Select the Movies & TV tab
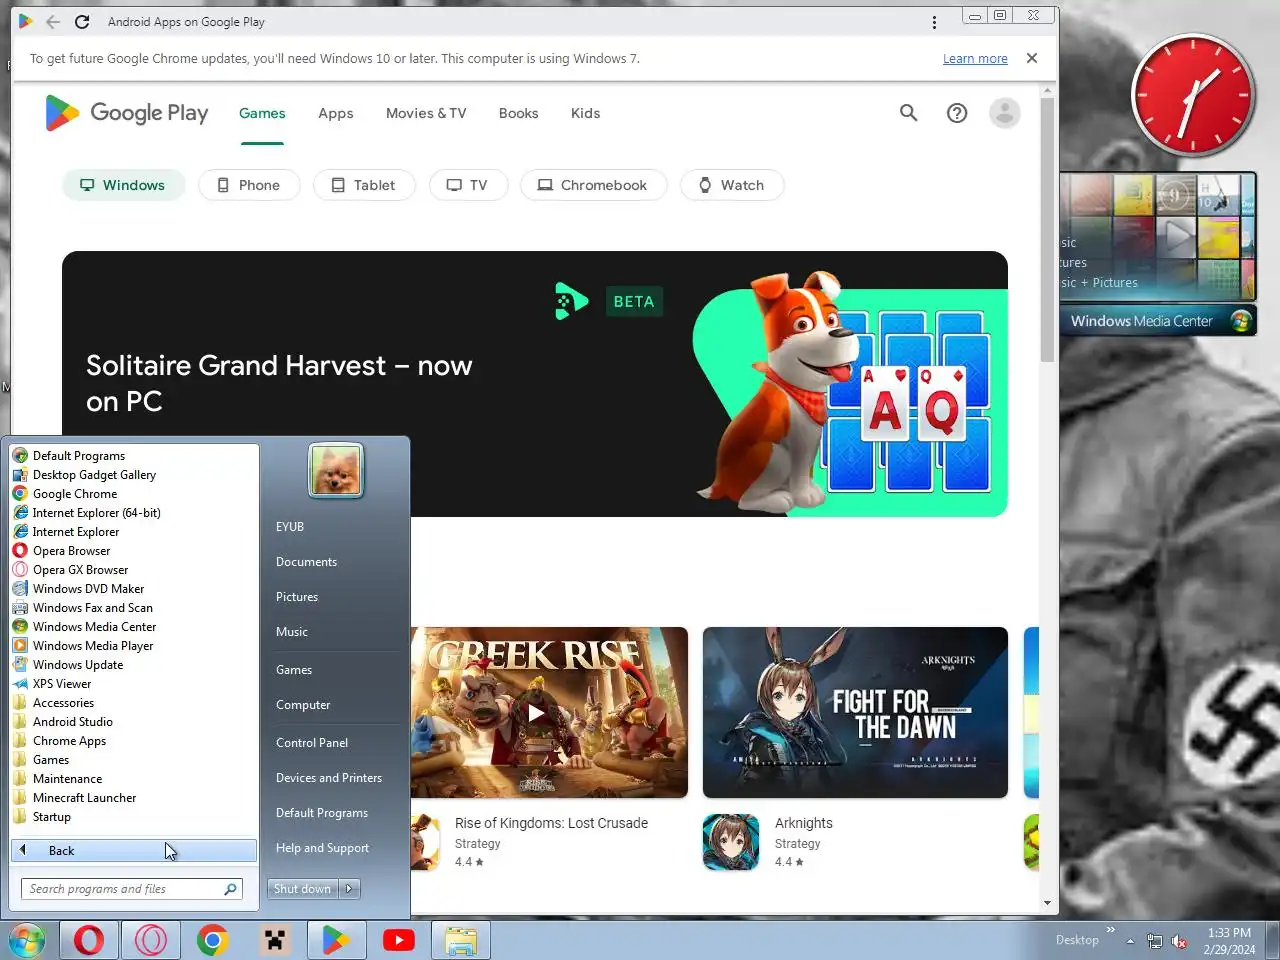Screen dimensions: 1280x960 tap(426, 113)
